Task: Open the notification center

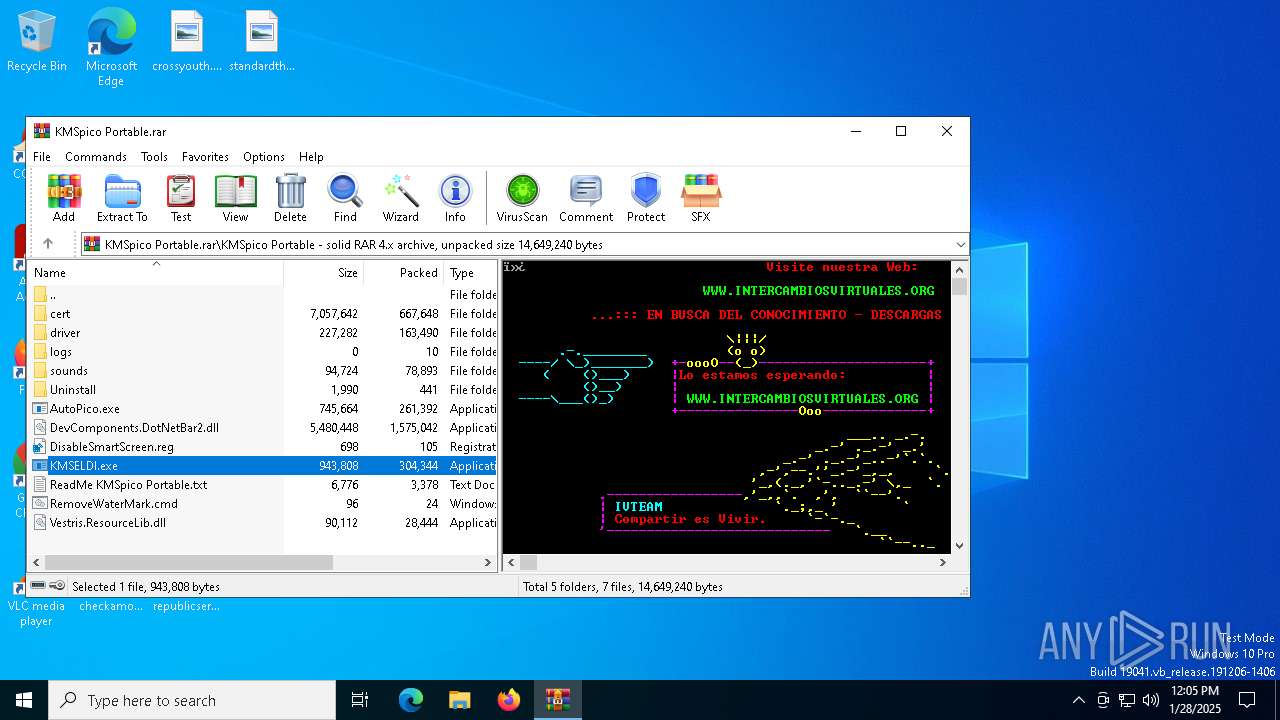Action: 1247,700
